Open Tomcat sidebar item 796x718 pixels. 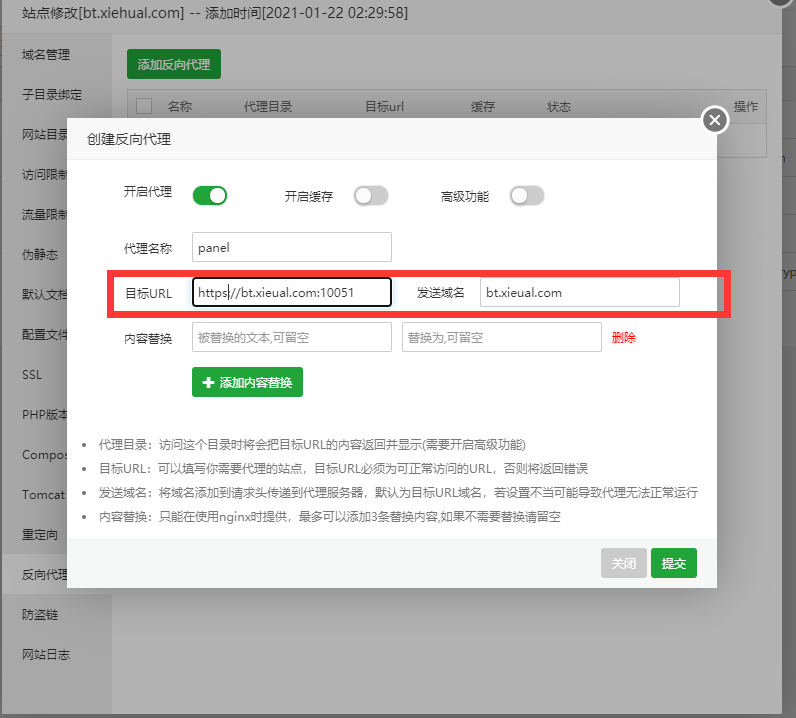[x=44, y=495]
